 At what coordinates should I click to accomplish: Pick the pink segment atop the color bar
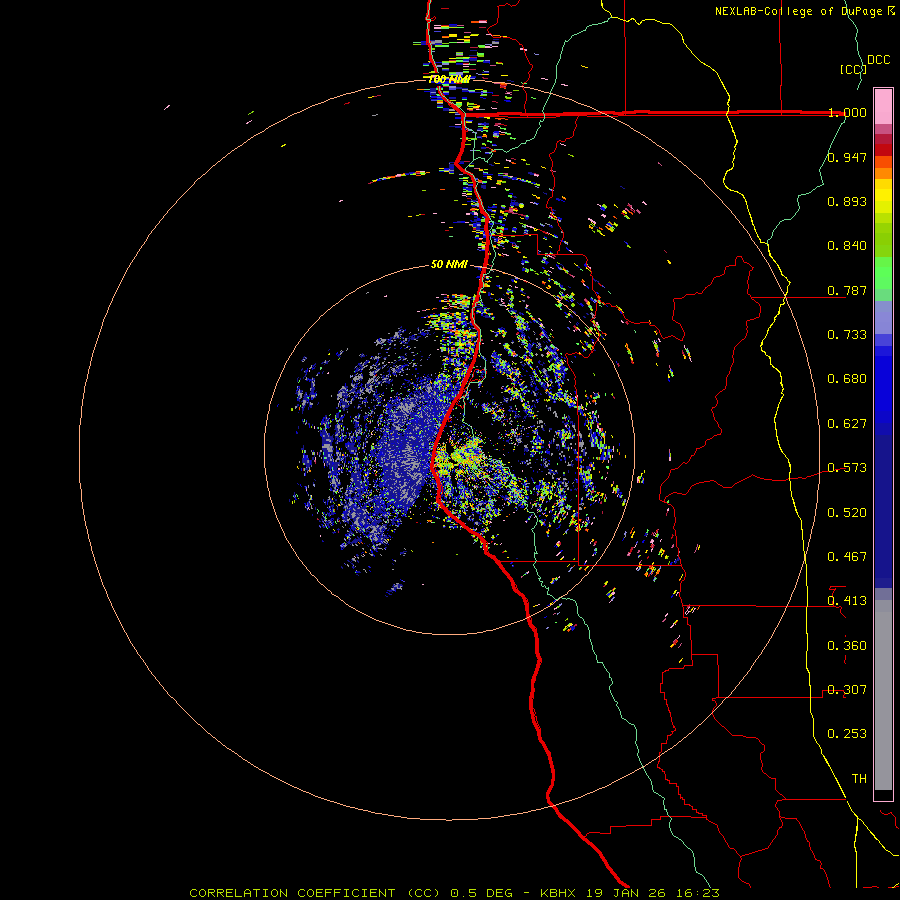tap(883, 107)
